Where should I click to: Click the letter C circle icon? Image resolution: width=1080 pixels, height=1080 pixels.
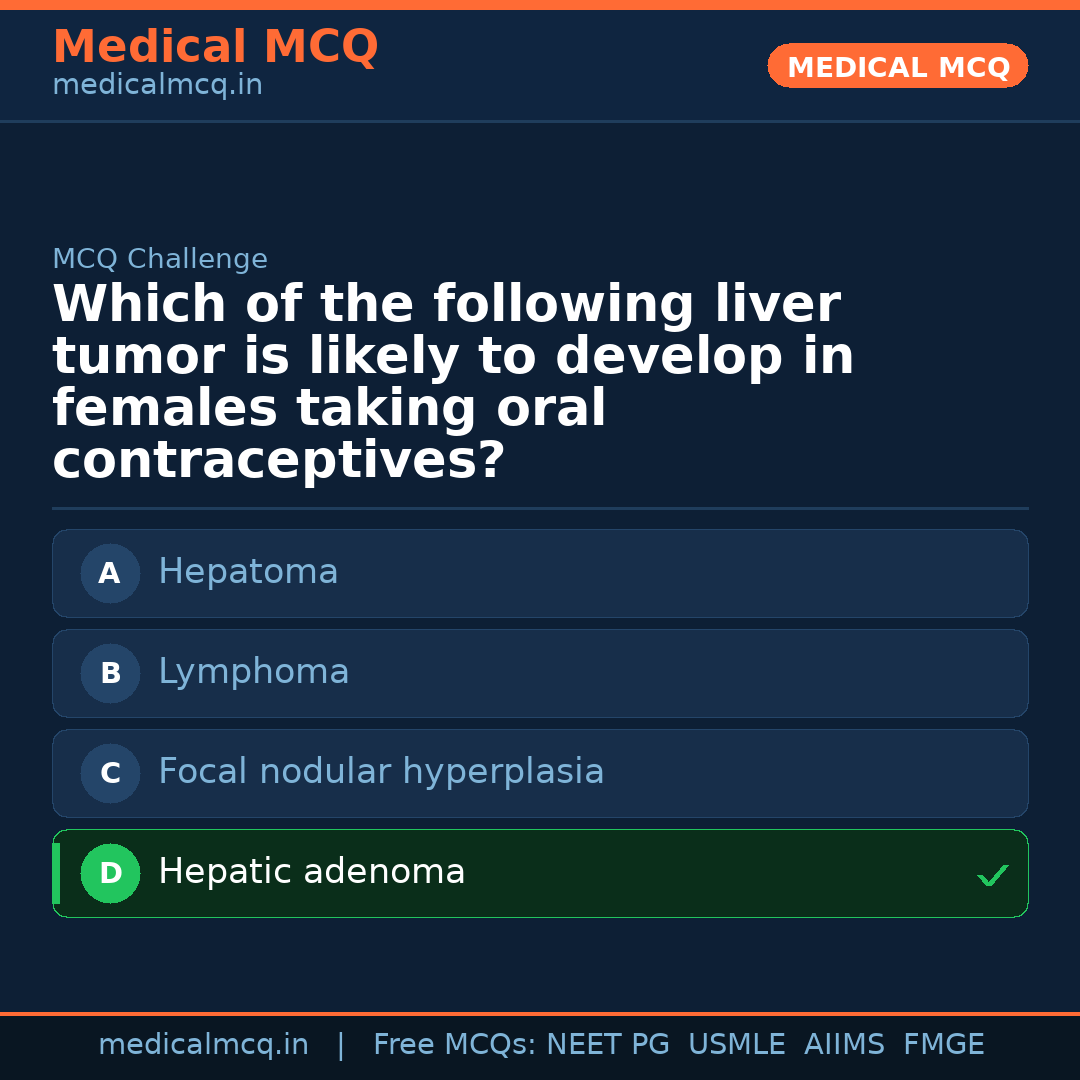point(110,774)
